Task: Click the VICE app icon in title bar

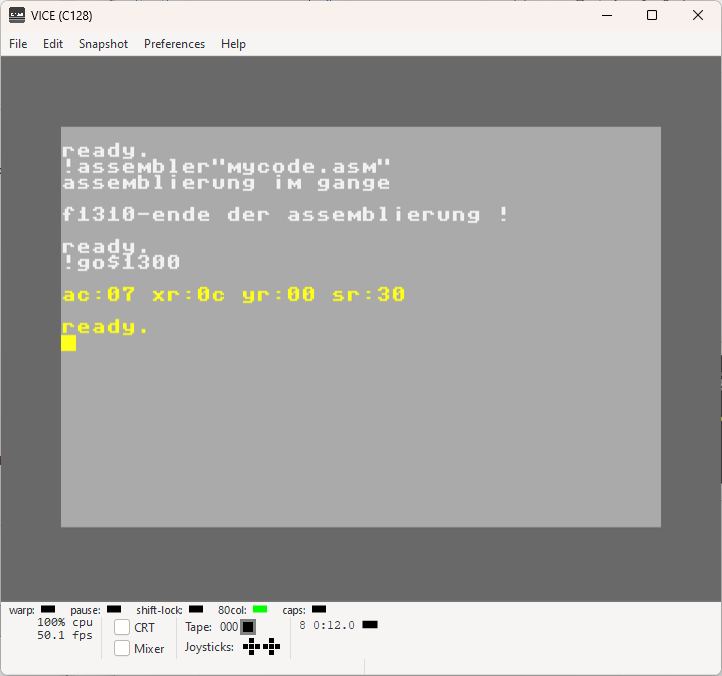Action: tap(17, 15)
